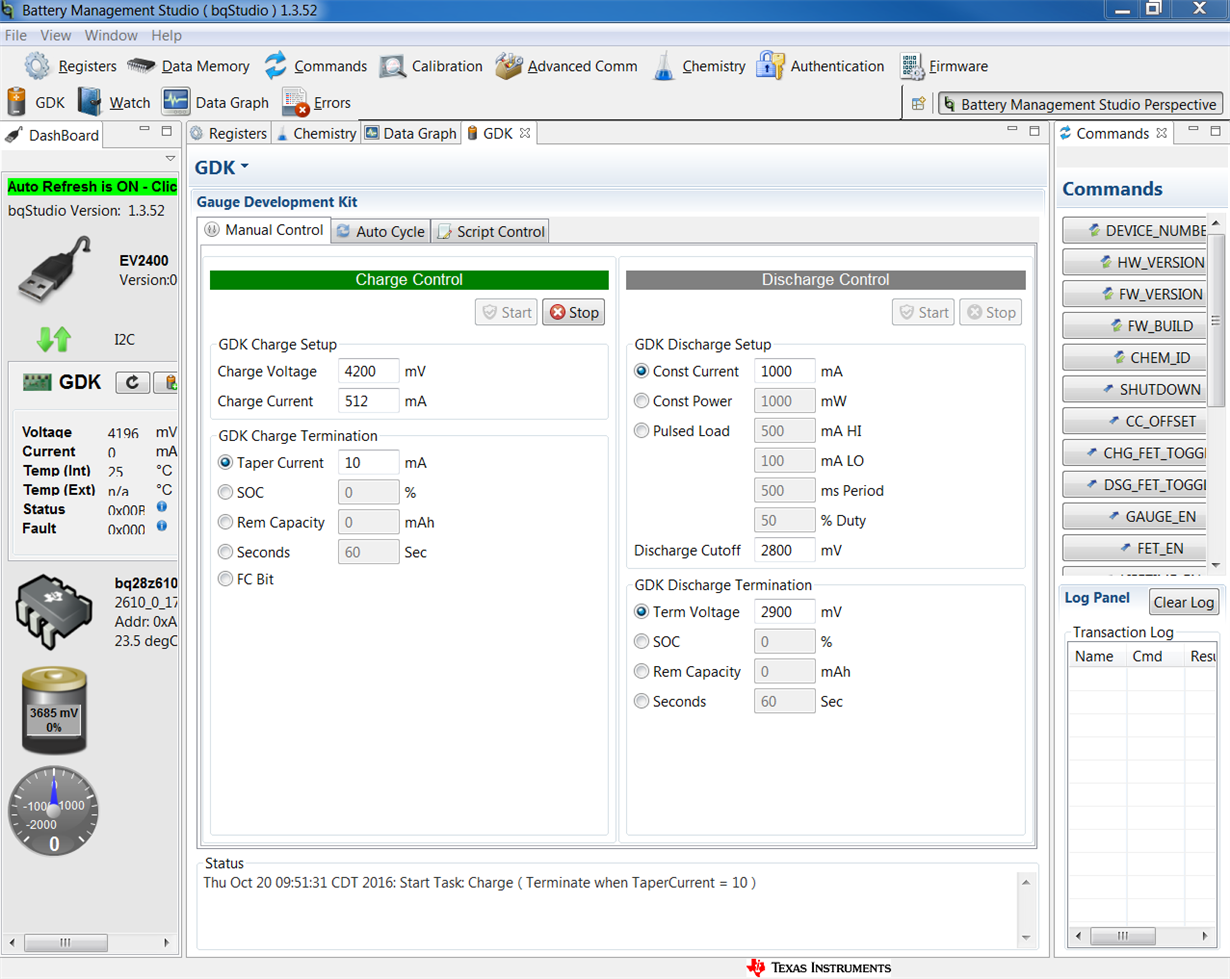This screenshot has width=1230, height=979.
Task: Select Seconds charge termination
Action: click(x=226, y=552)
